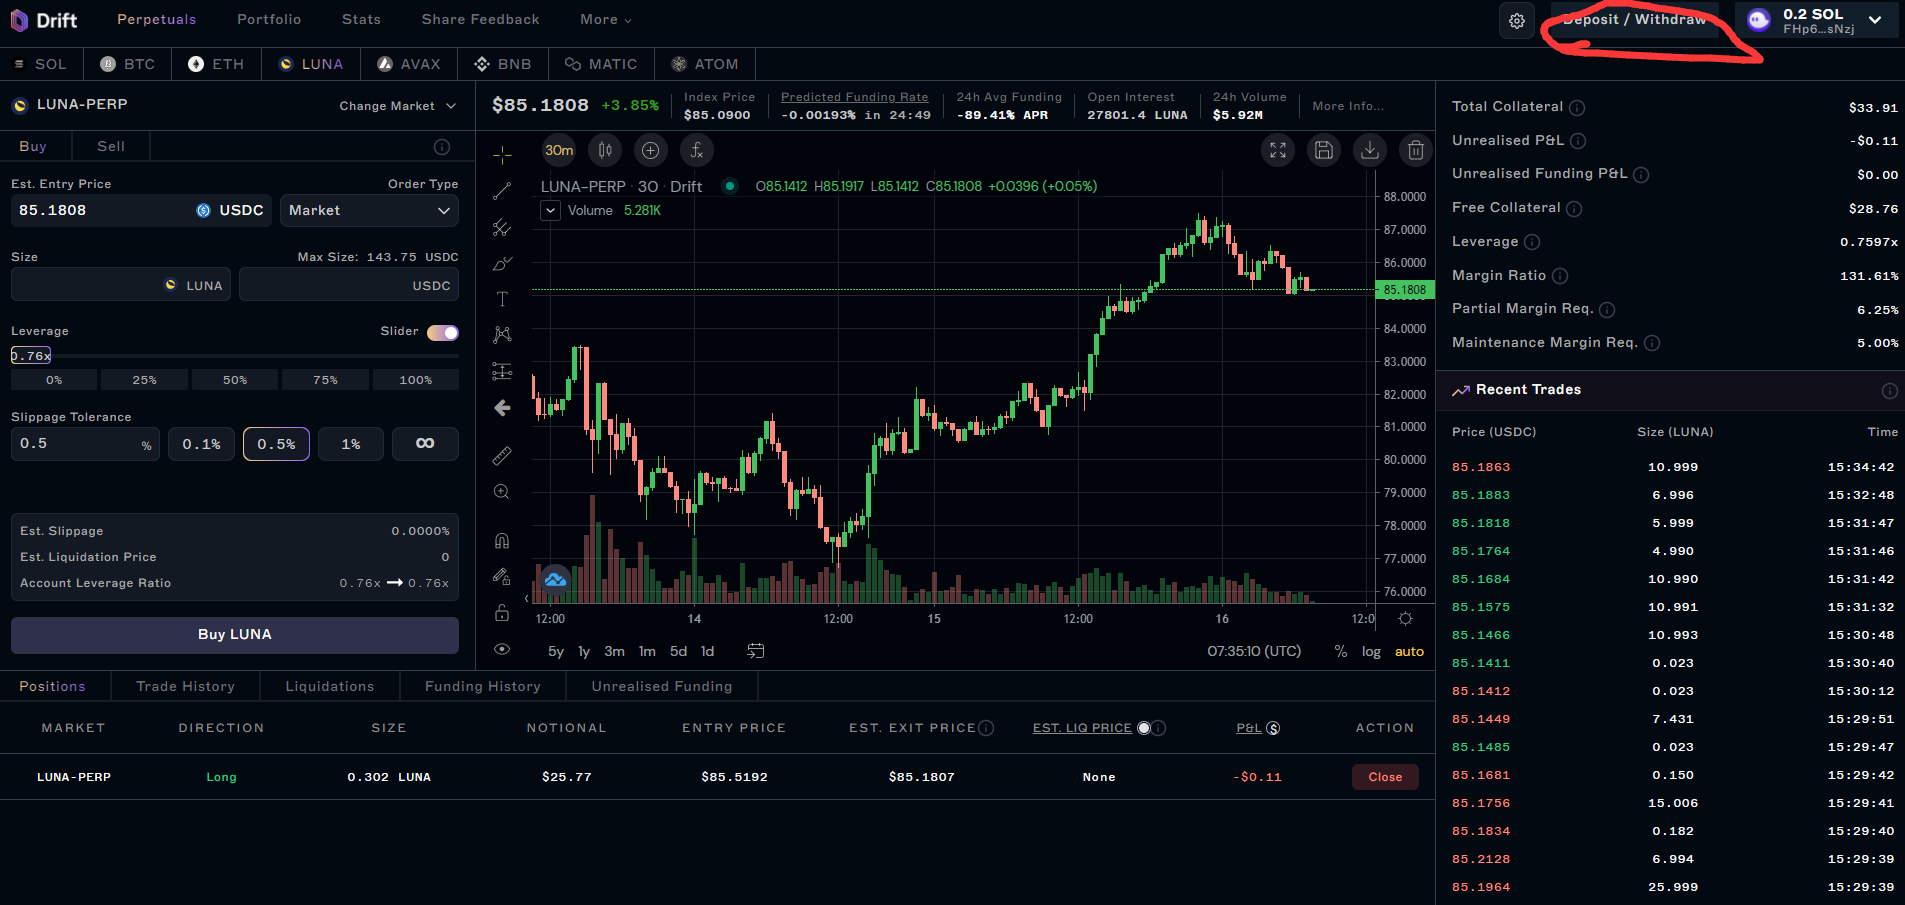Open the Order Type Market dropdown
The height and width of the screenshot is (905, 1905).
coord(369,211)
